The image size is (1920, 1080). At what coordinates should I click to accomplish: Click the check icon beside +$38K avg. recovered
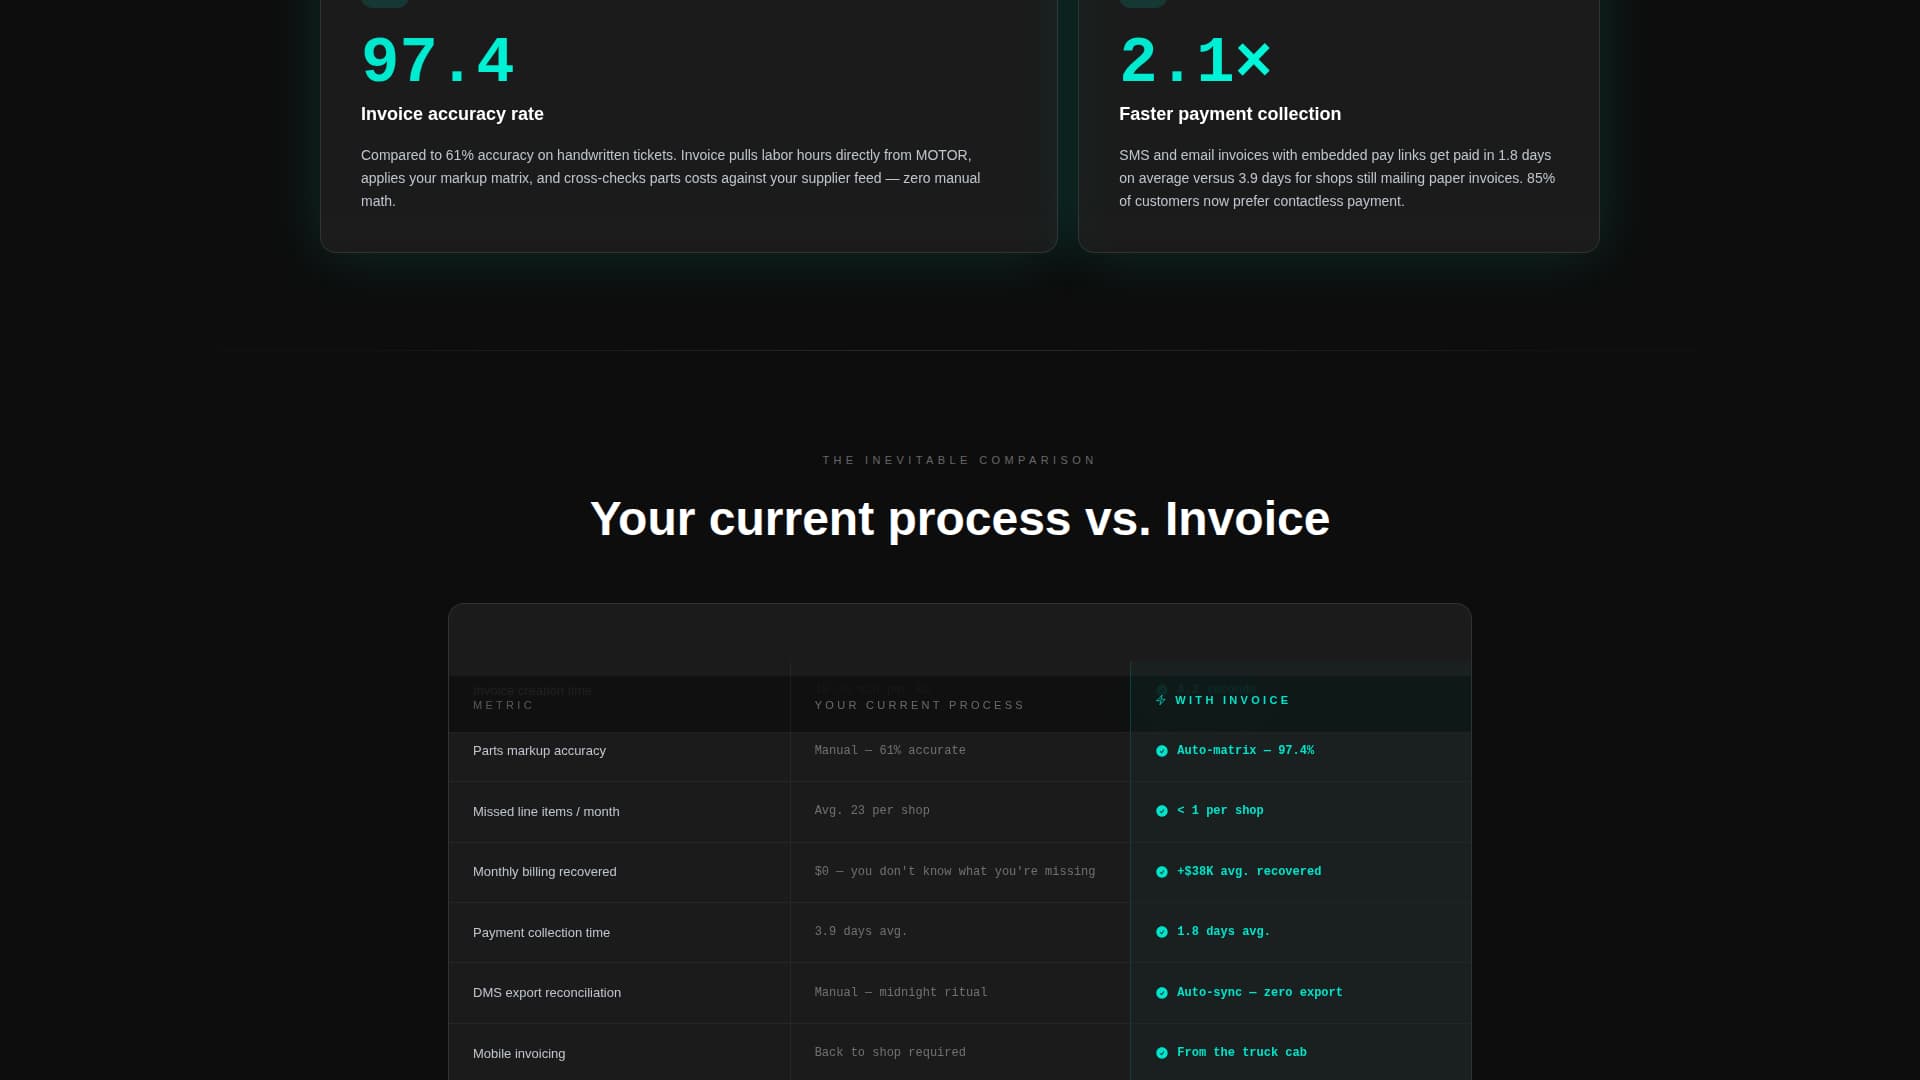1162,872
